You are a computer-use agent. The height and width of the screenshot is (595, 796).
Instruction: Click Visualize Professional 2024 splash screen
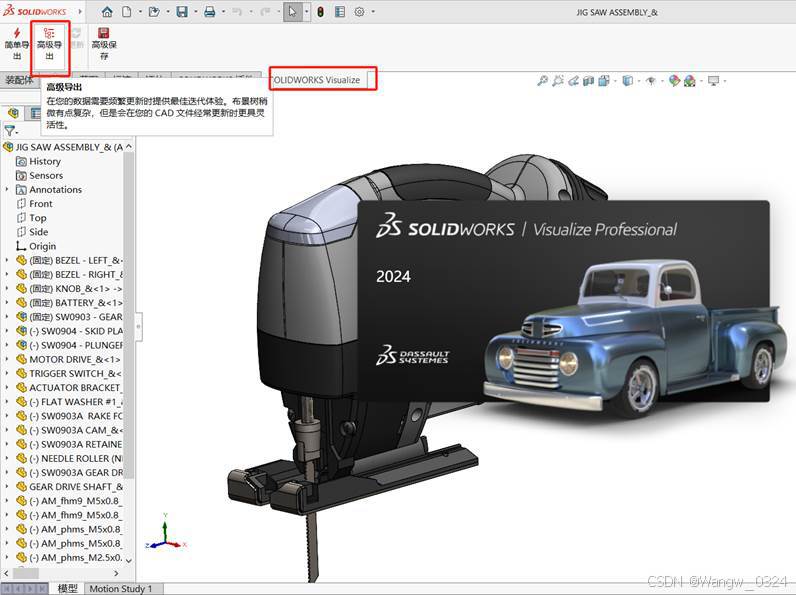(563, 301)
